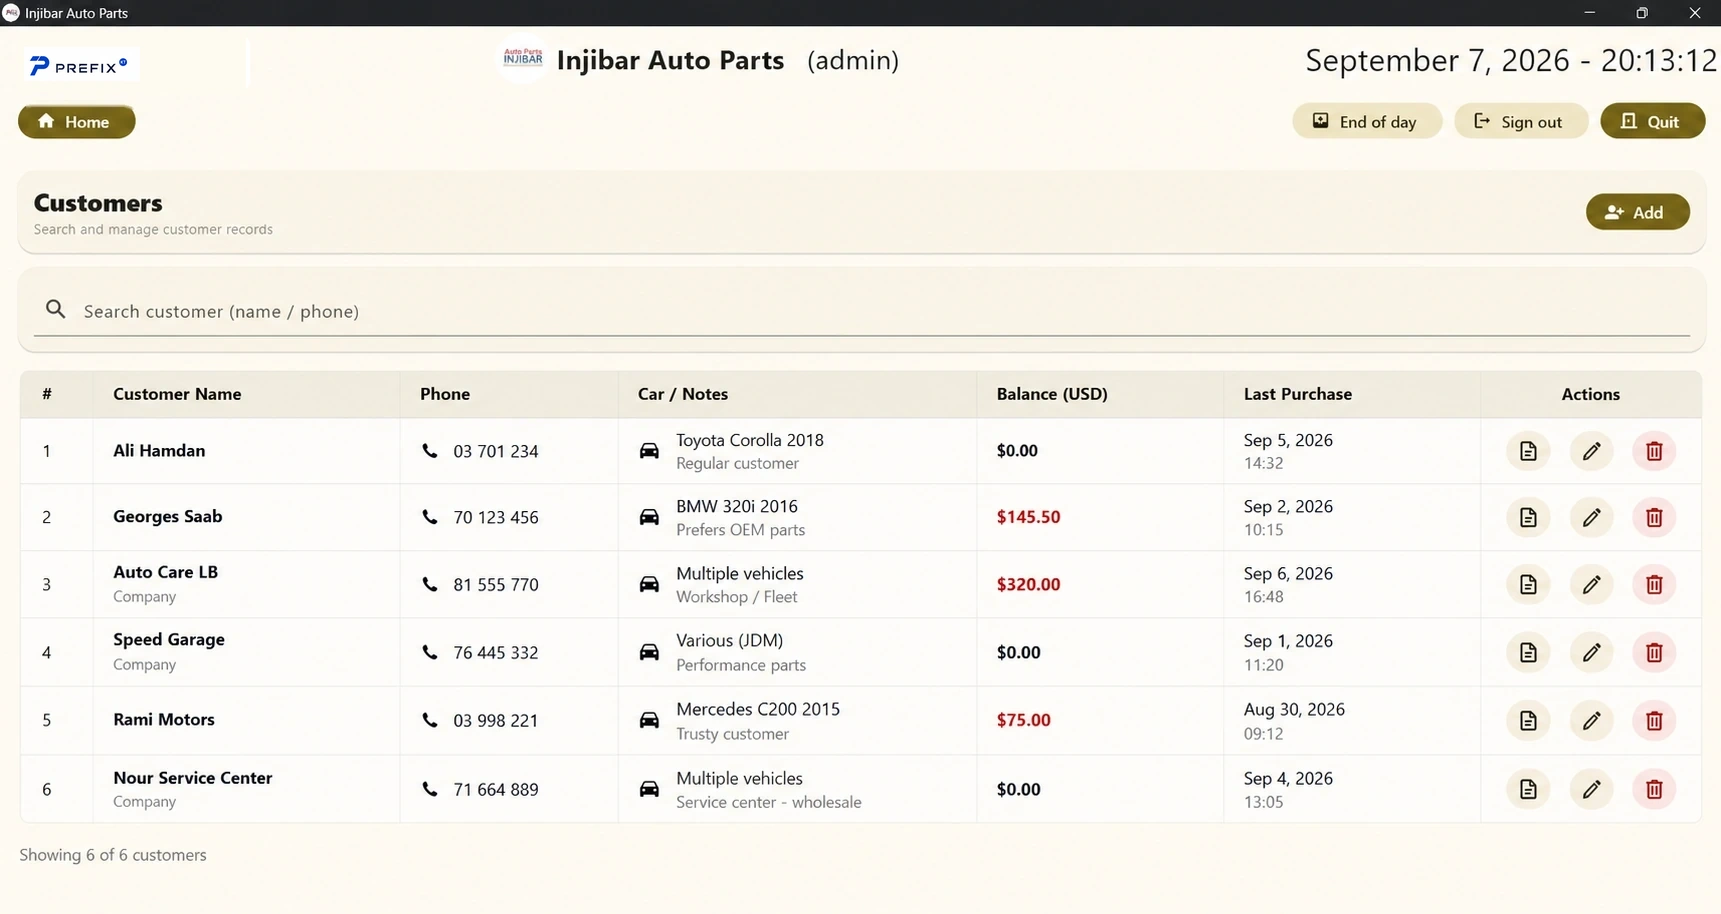1721x914 pixels.
Task: Edit Auto Care LB record pencil icon
Action: [x=1591, y=584]
